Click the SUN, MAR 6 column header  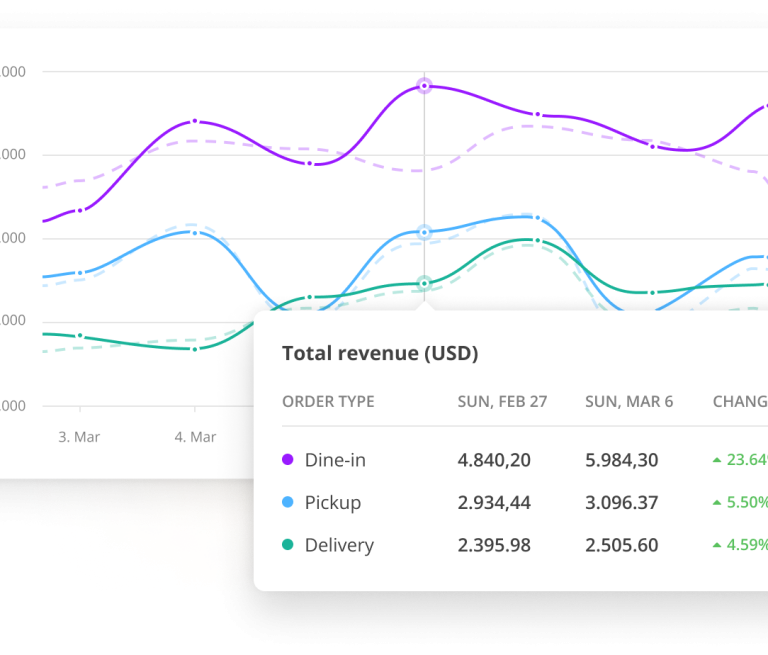629,402
